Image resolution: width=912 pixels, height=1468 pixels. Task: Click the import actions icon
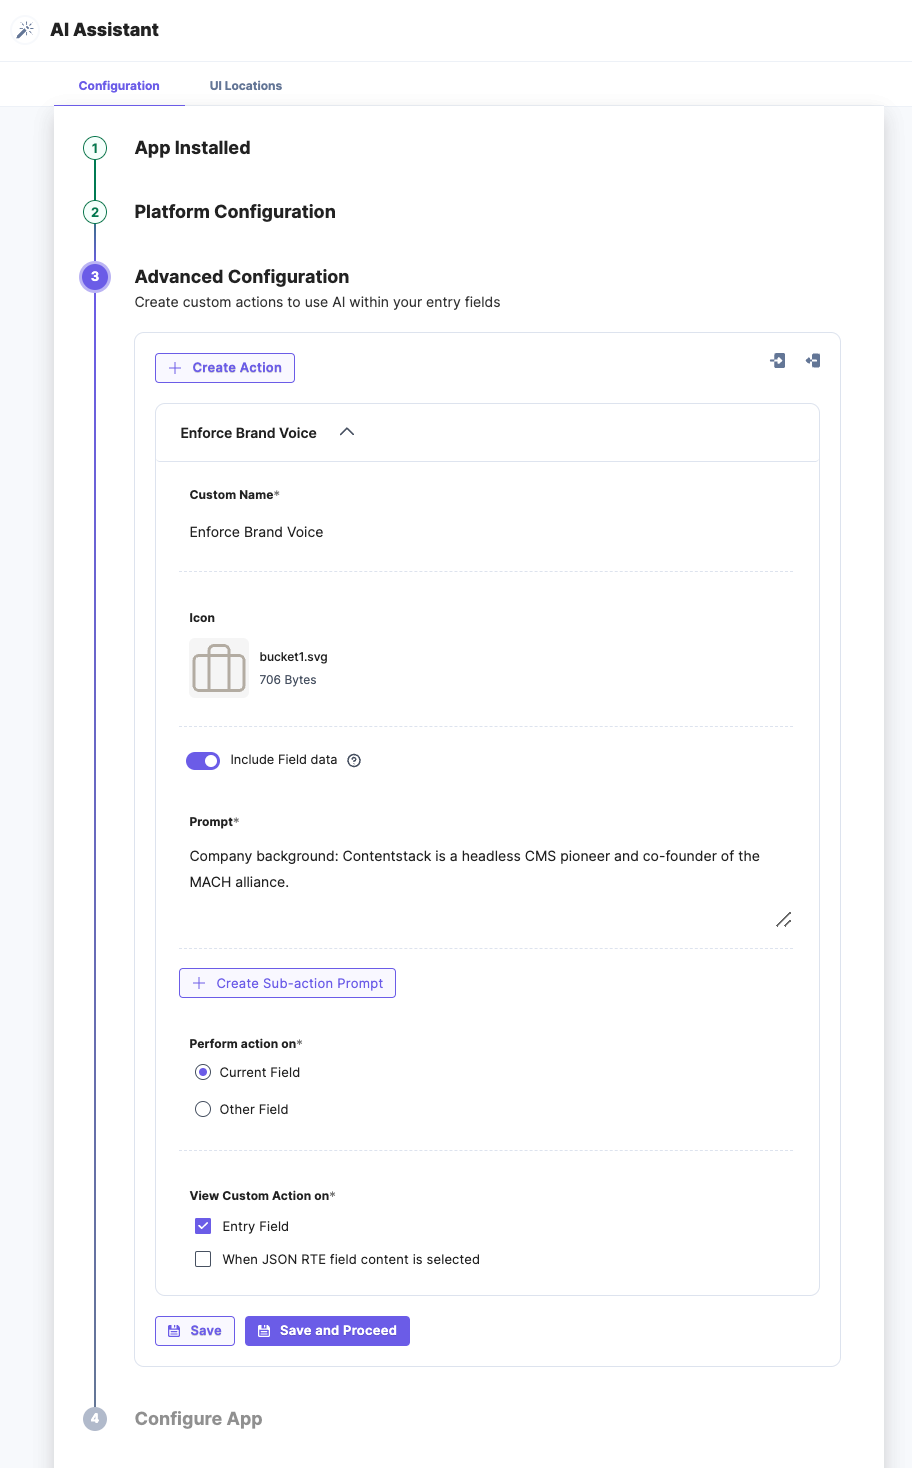[778, 361]
